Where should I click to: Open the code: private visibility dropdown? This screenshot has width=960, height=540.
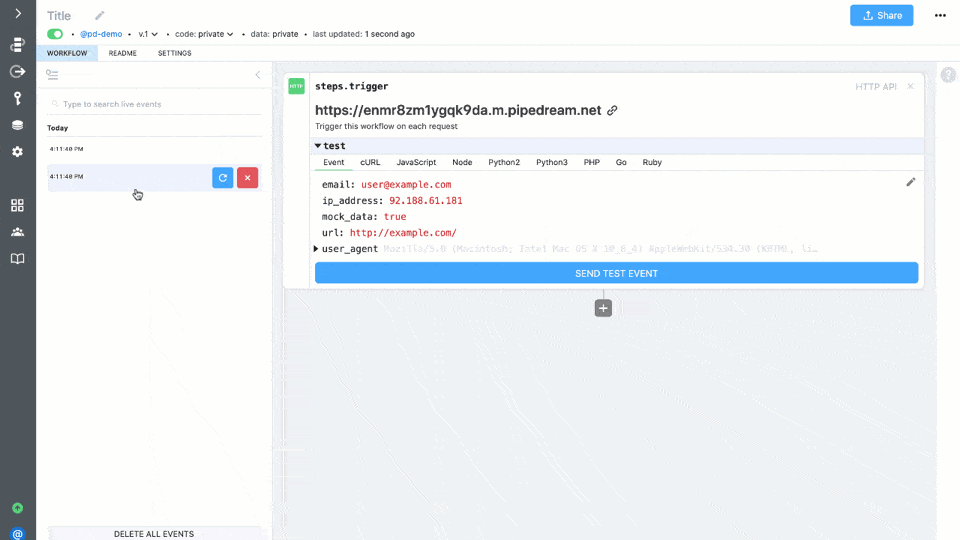coord(204,34)
